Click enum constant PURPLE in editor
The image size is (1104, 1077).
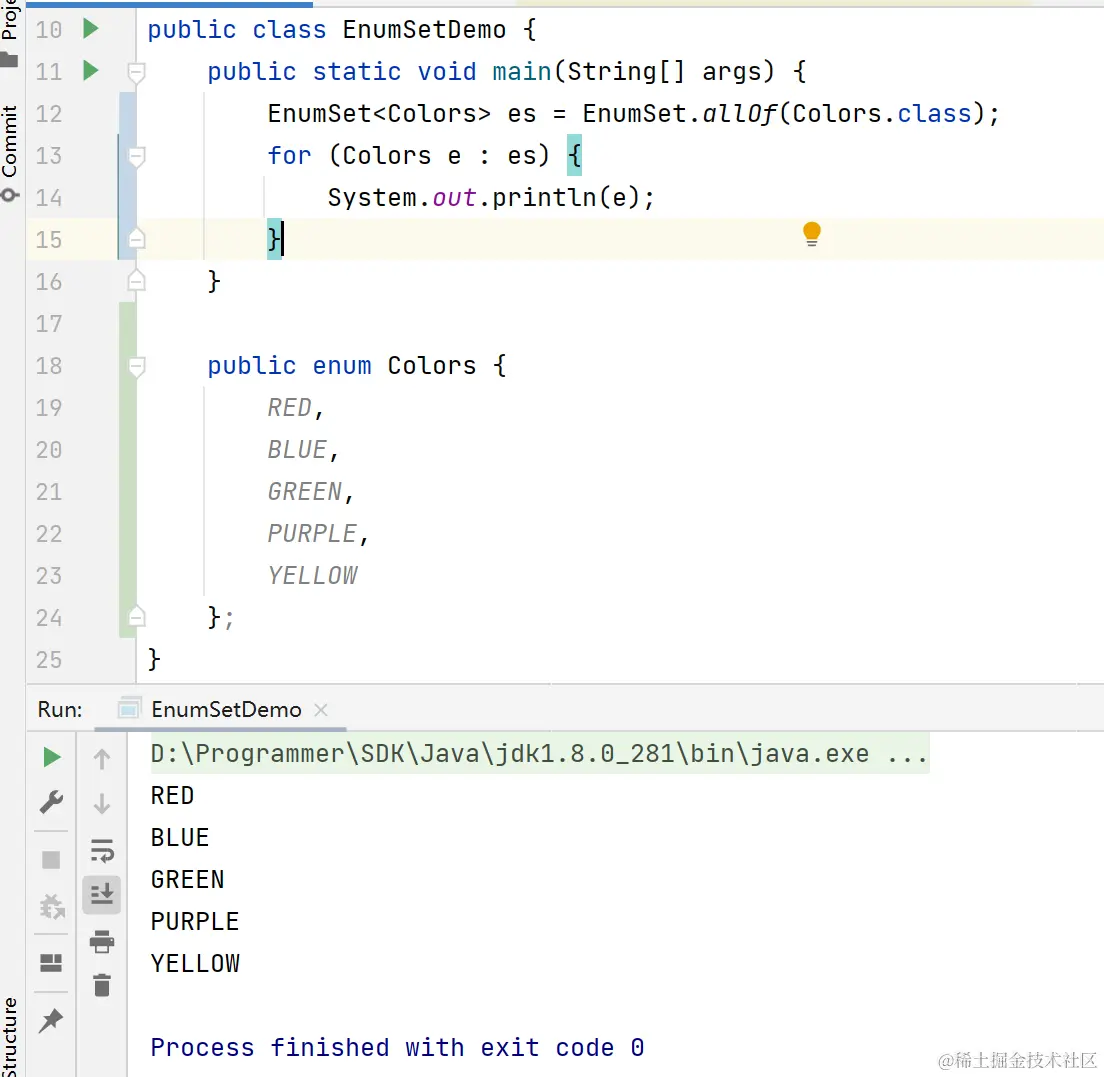[312, 533]
